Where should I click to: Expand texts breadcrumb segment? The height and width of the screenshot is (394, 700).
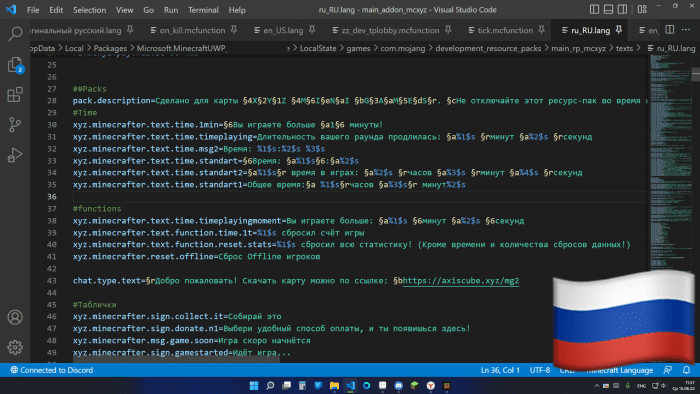point(624,48)
